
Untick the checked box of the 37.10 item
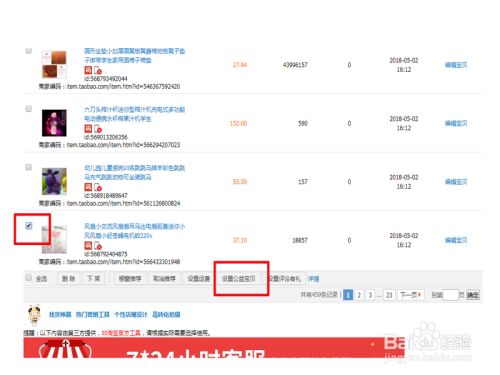tap(29, 226)
